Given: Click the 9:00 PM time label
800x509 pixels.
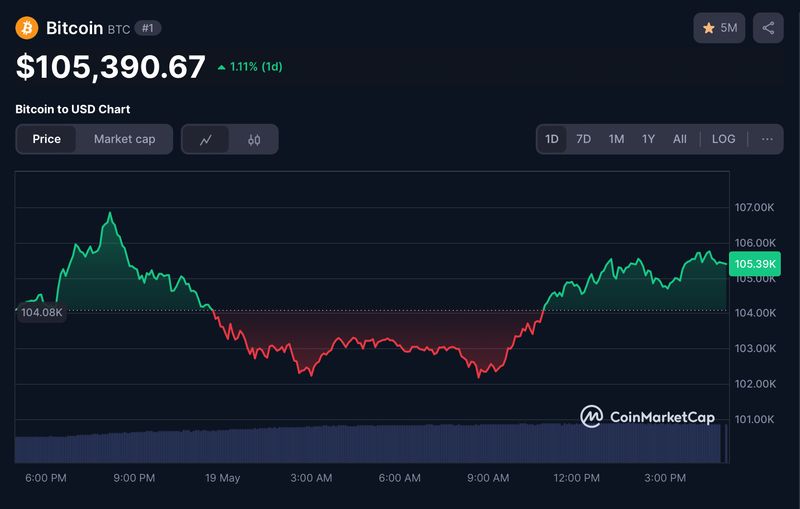Looking at the screenshot, I should coord(134,478).
